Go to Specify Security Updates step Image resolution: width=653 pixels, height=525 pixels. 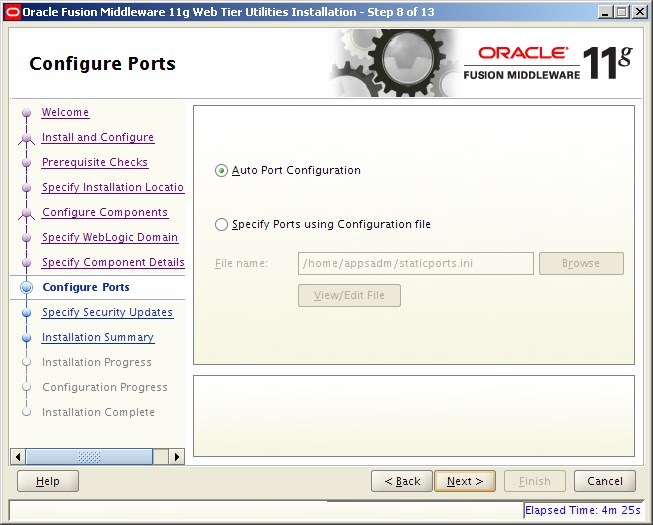tap(107, 312)
